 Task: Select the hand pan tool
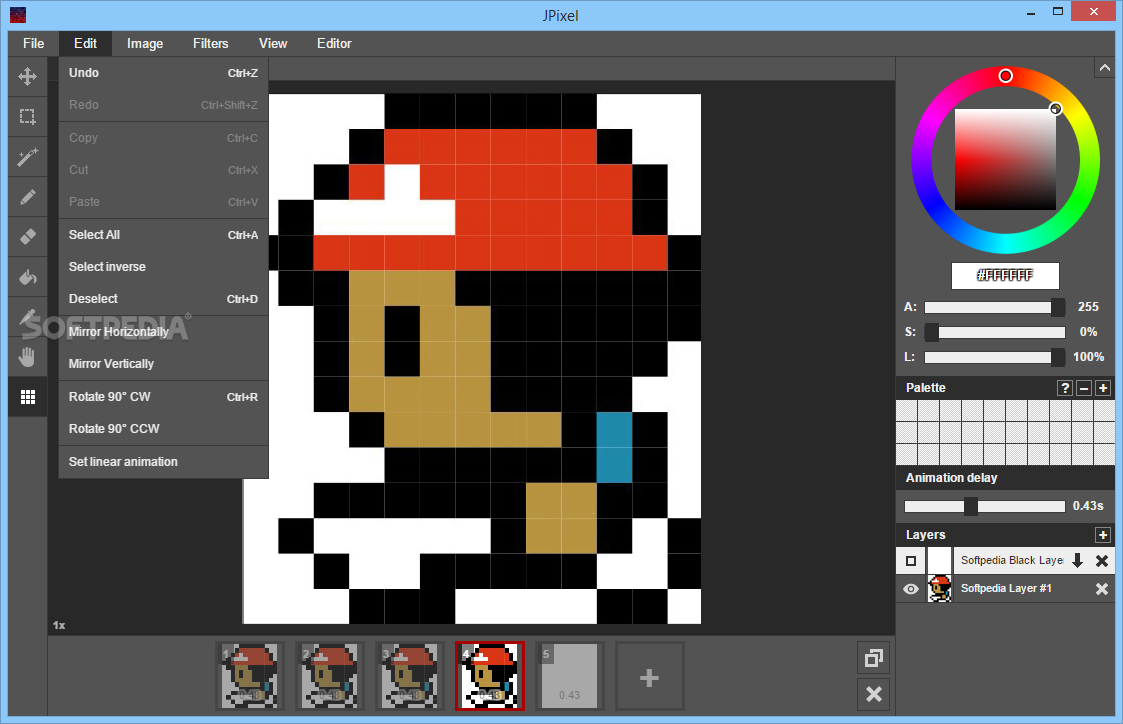(x=28, y=357)
